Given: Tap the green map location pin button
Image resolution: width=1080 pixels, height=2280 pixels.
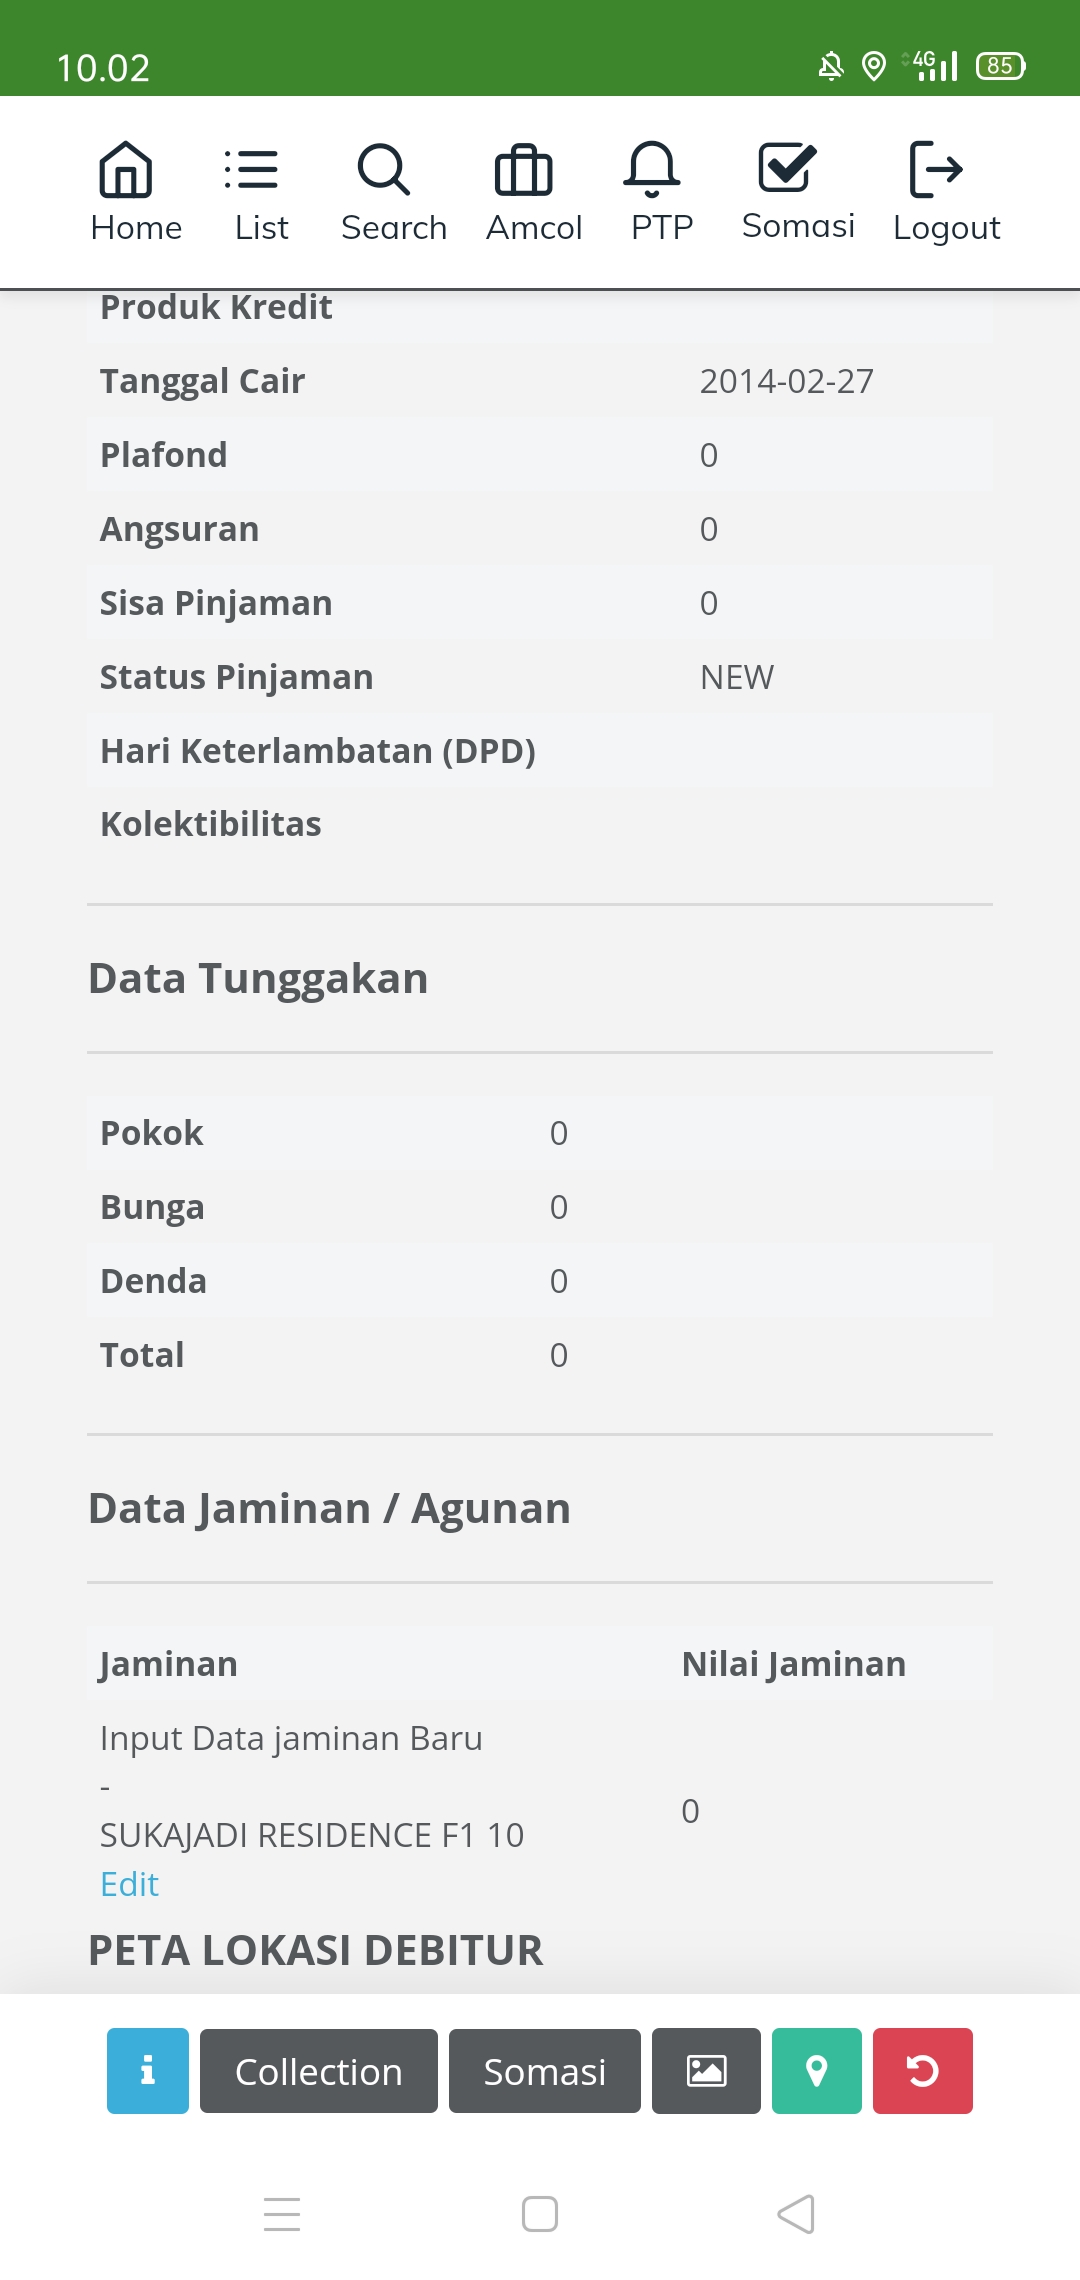Looking at the screenshot, I should (x=817, y=2071).
